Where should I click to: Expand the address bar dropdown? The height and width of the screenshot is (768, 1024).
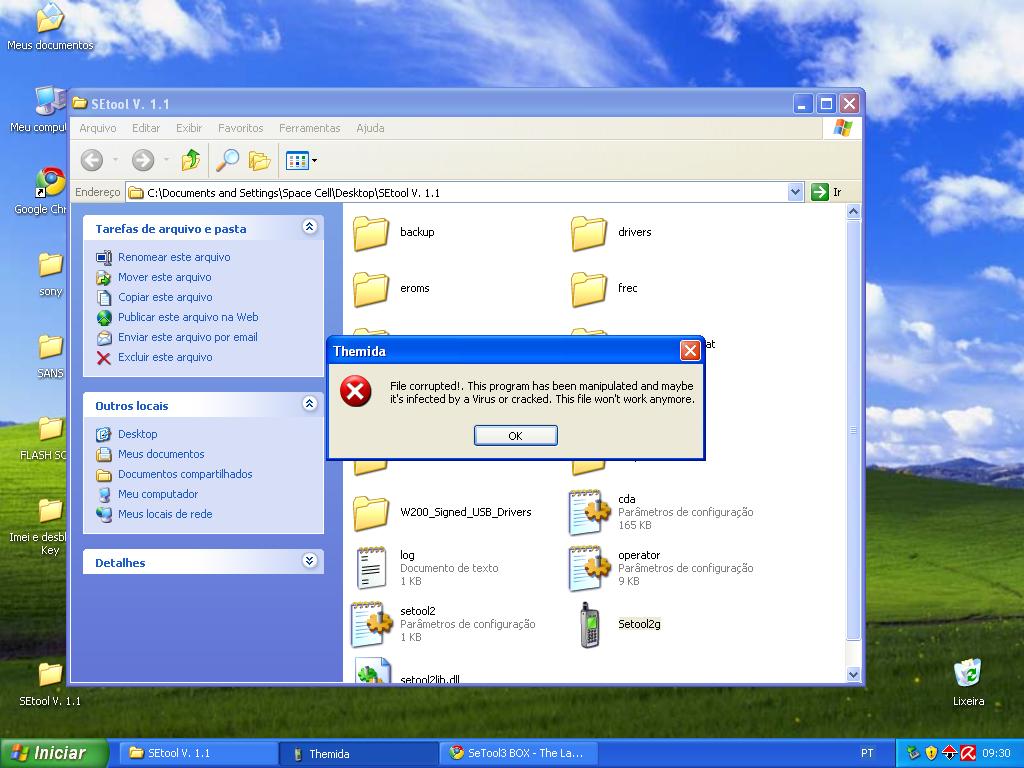(x=795, y=193)
